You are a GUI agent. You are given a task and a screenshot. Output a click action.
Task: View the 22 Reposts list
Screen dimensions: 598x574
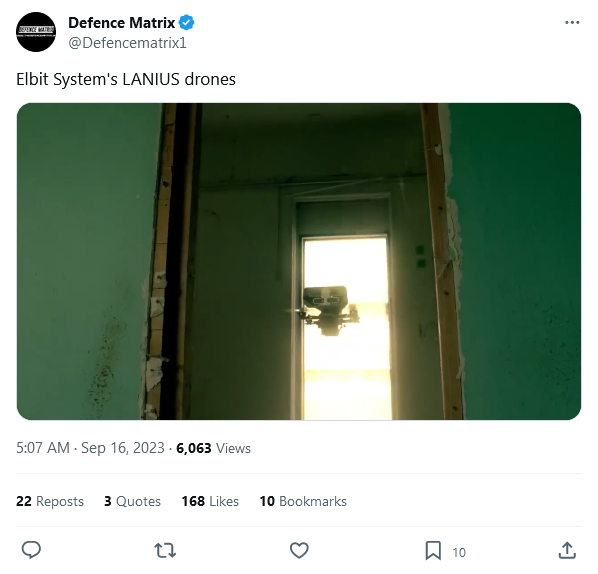[50, 501]
